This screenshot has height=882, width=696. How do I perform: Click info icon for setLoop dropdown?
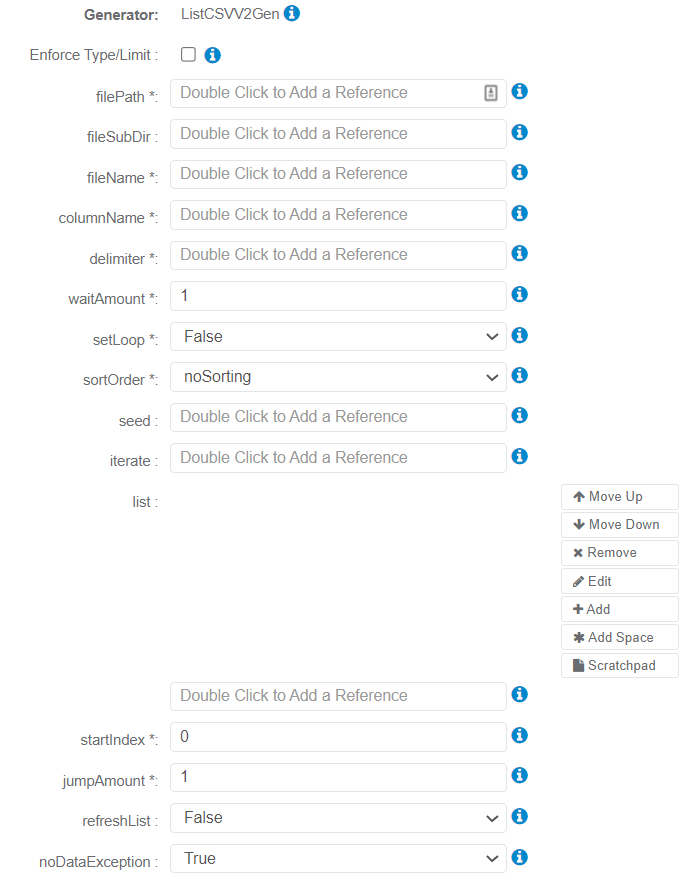(x=519, y=335)
